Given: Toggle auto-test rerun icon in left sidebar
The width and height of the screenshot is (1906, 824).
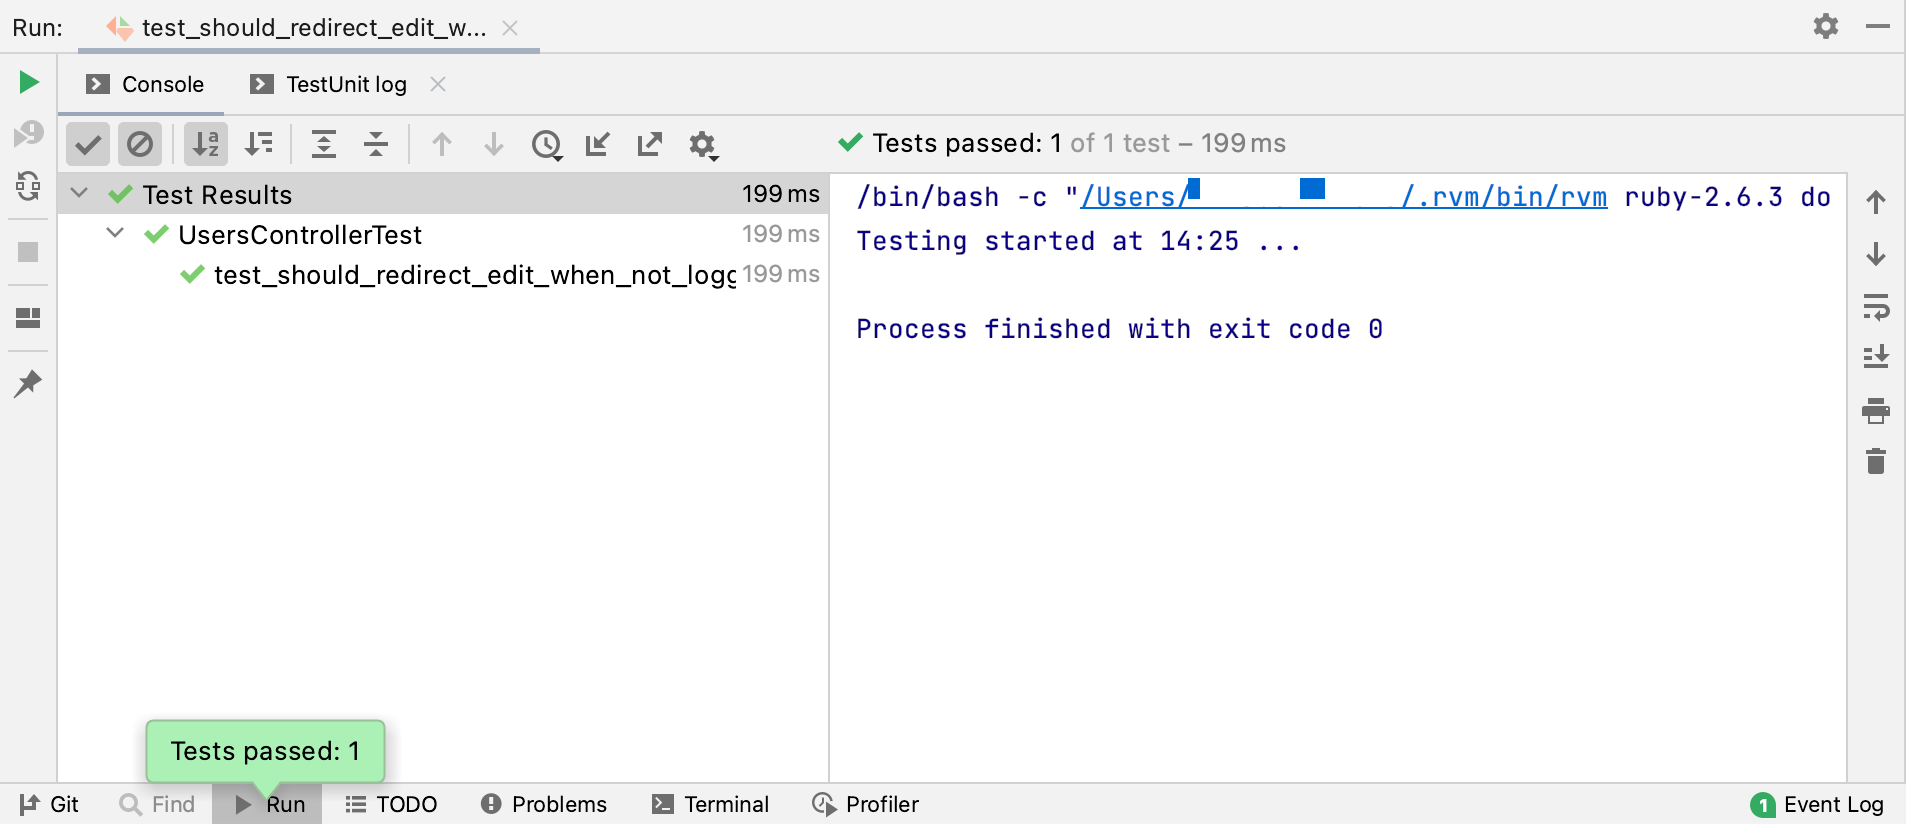Looking at the screenshot, I should click(28, 186).
